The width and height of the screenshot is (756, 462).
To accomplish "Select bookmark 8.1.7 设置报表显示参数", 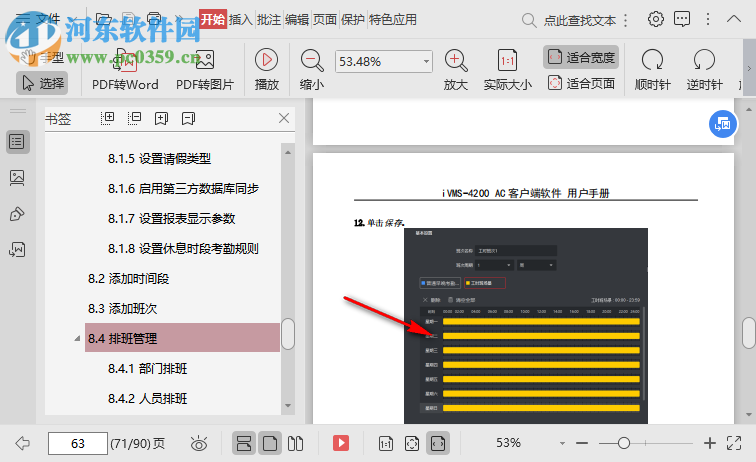I will [171, 218].
